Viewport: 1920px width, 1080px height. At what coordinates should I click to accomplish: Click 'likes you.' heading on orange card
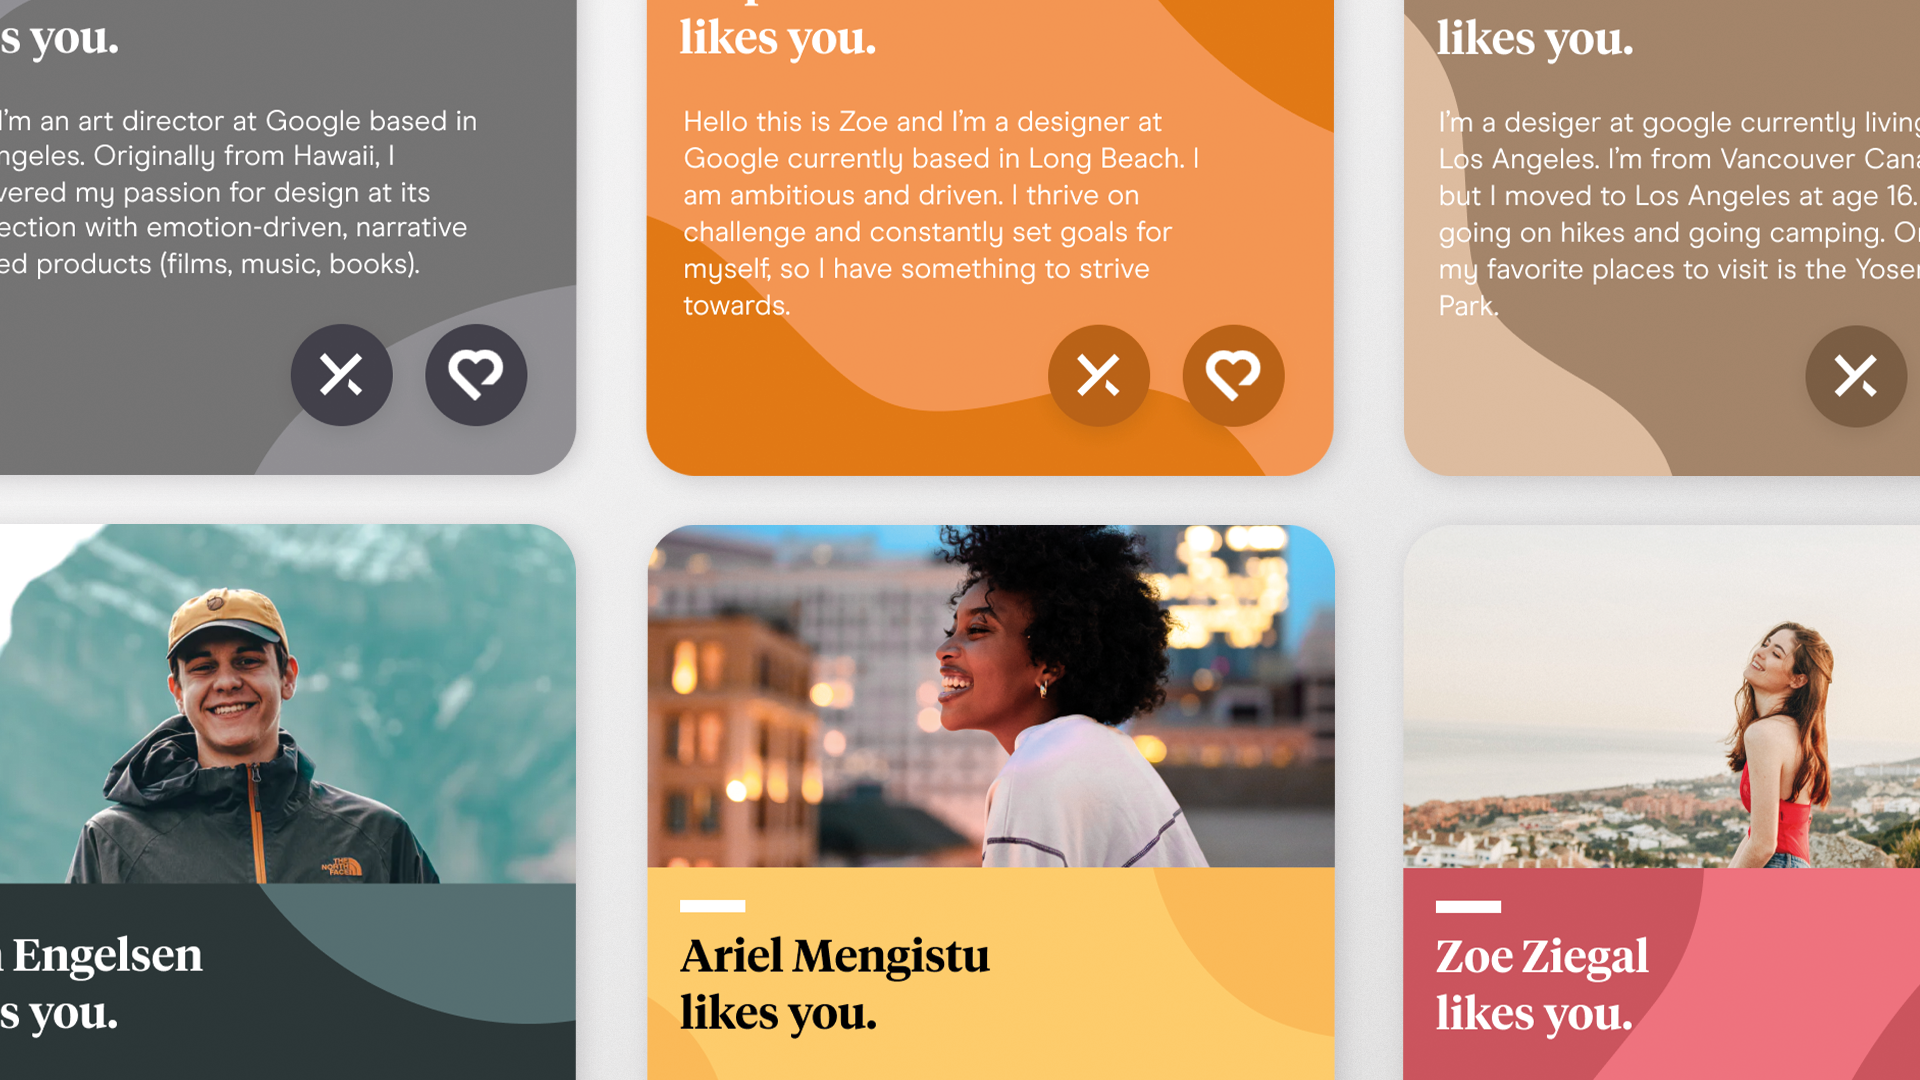778,38
